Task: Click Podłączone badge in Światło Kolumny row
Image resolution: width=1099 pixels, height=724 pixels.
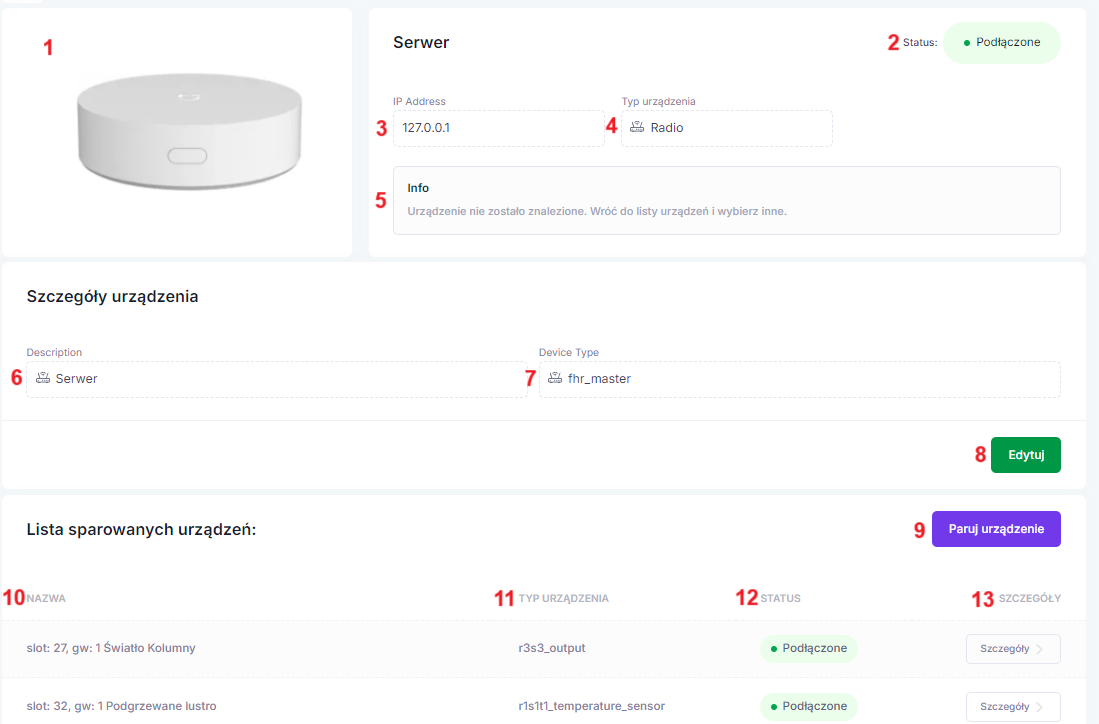Action: click(809, 648)
